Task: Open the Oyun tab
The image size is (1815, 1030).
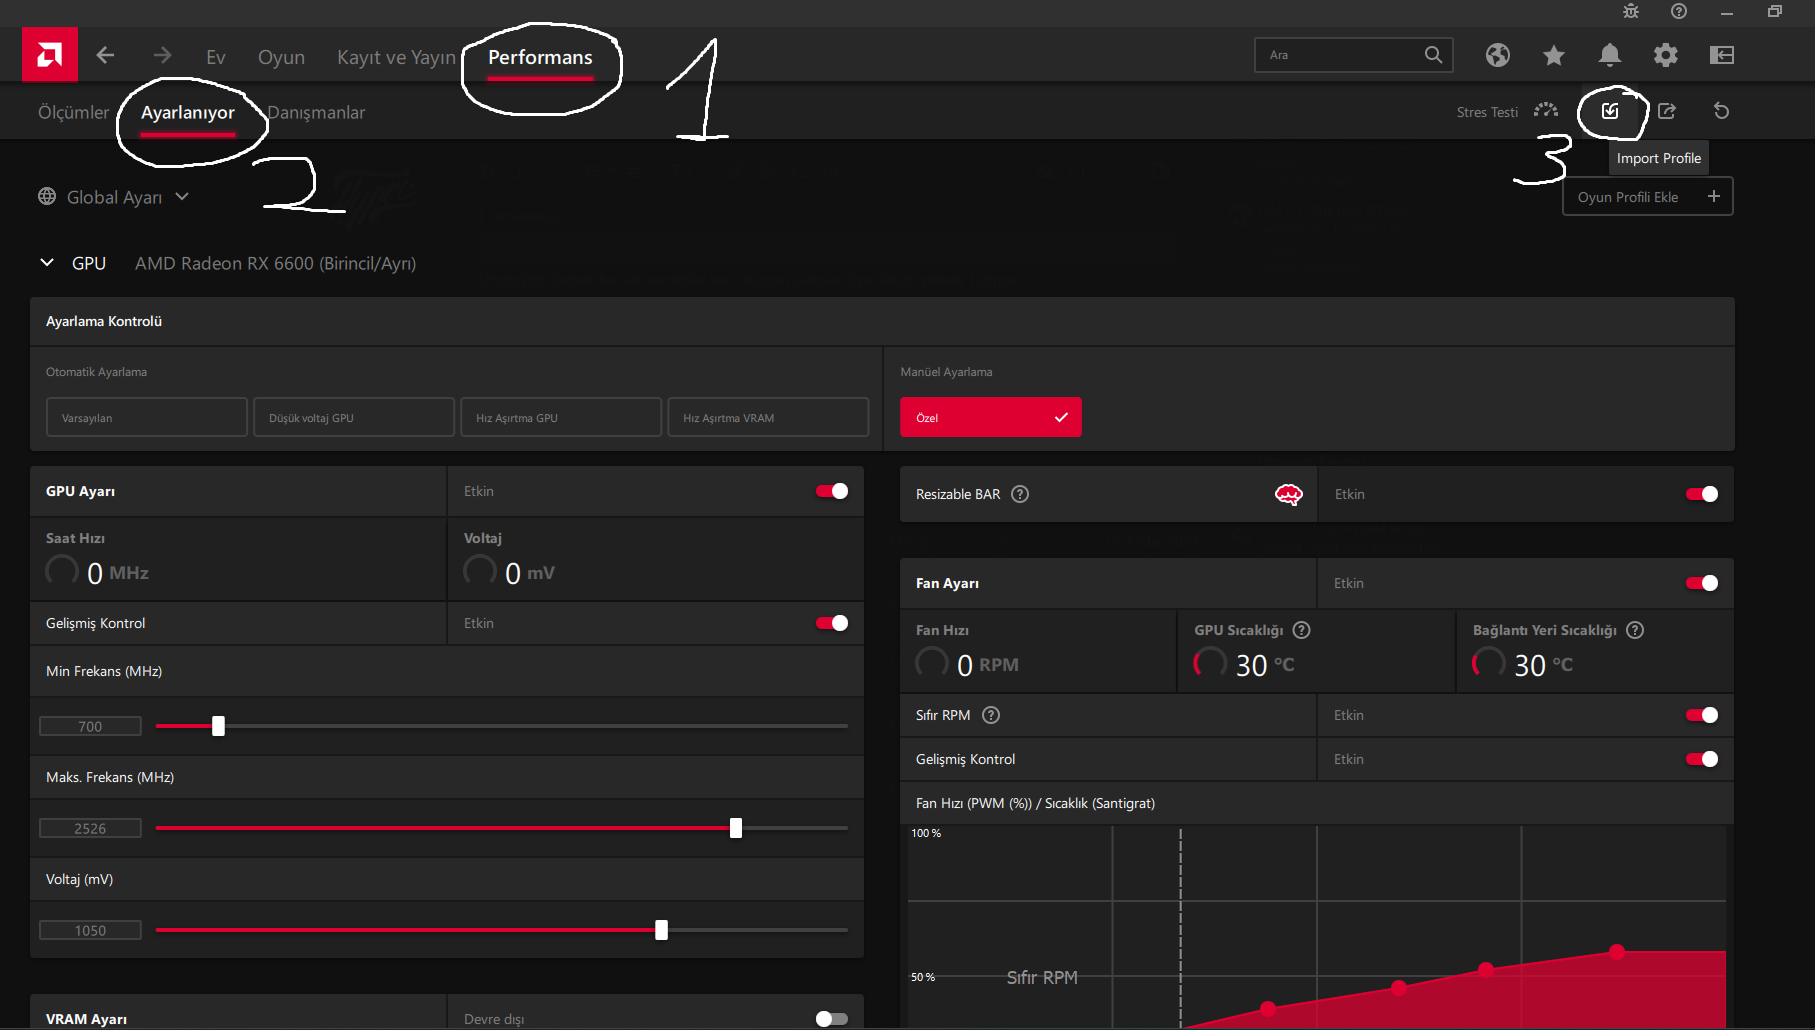Action: [281, 57]
